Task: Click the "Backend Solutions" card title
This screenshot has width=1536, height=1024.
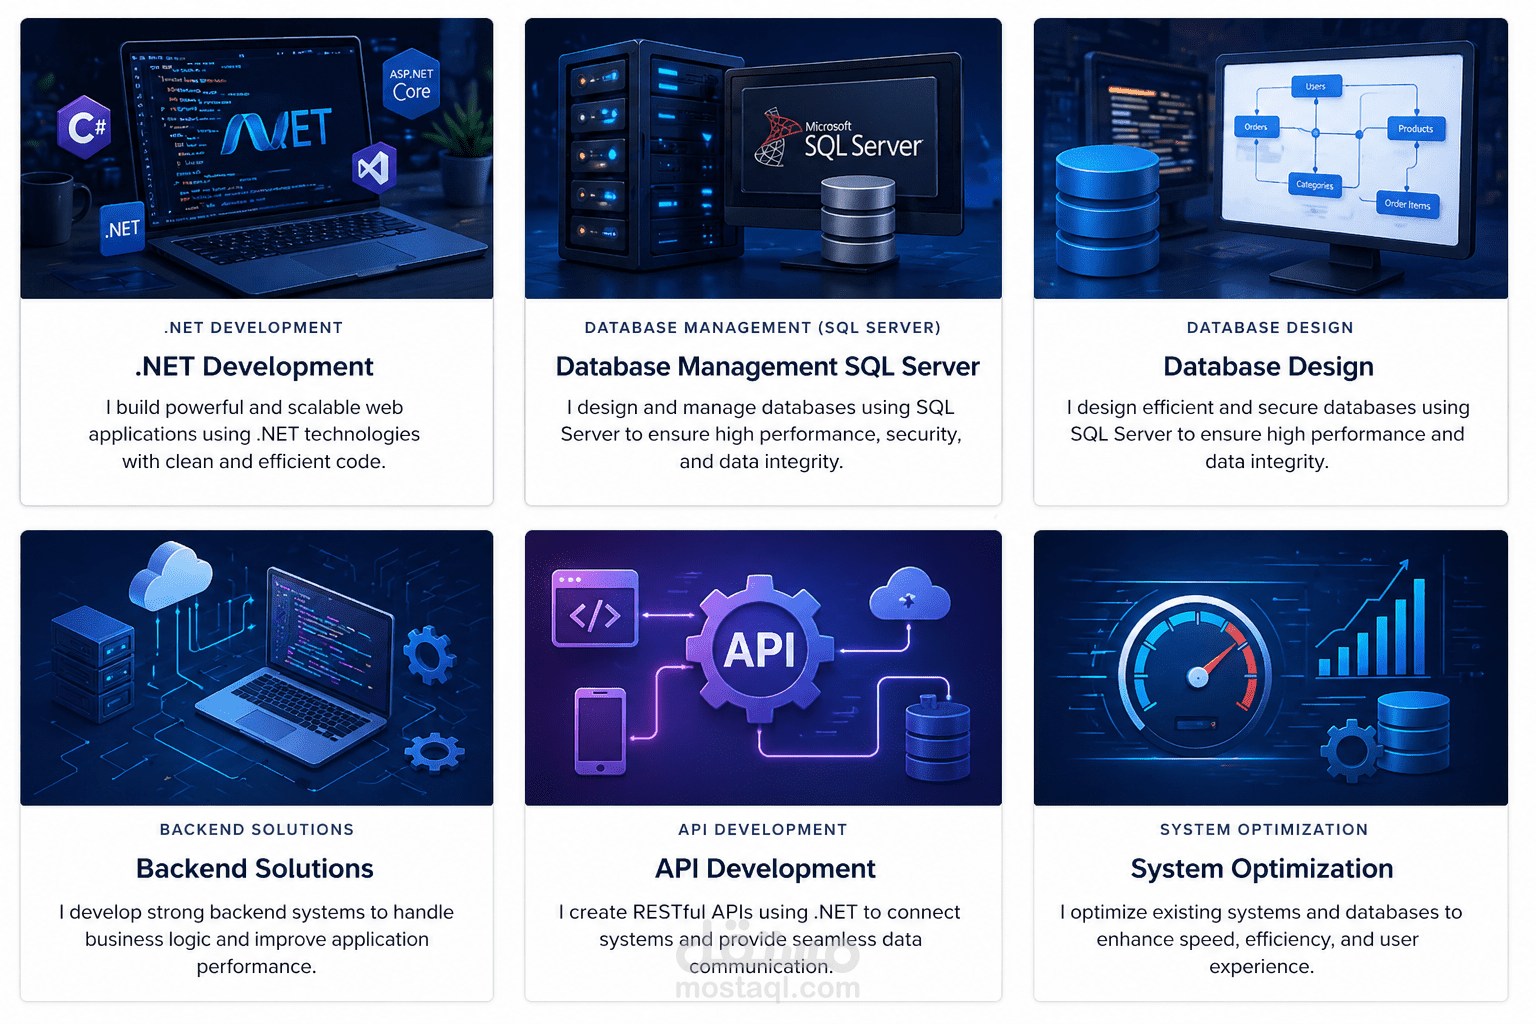Action: click(255, 869)
